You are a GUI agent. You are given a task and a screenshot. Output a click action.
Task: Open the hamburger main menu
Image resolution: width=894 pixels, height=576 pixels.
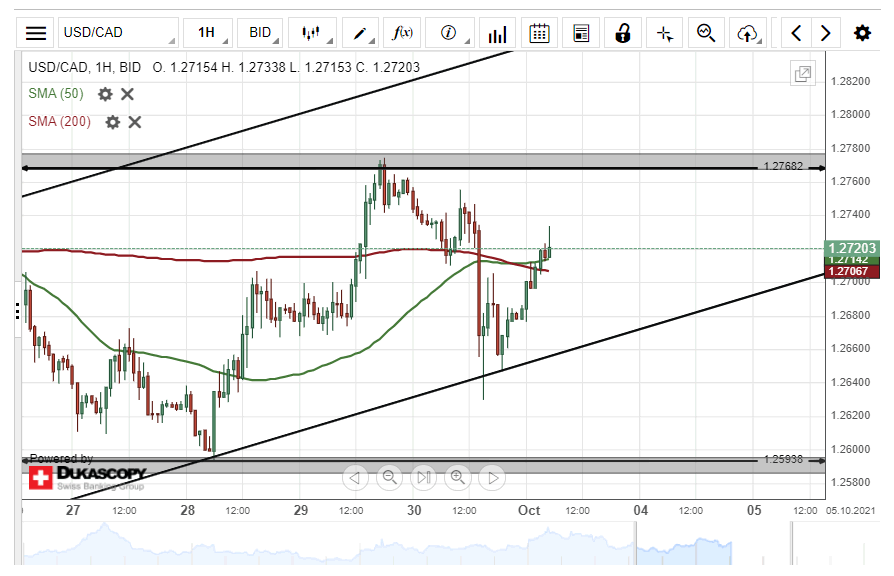35,33
